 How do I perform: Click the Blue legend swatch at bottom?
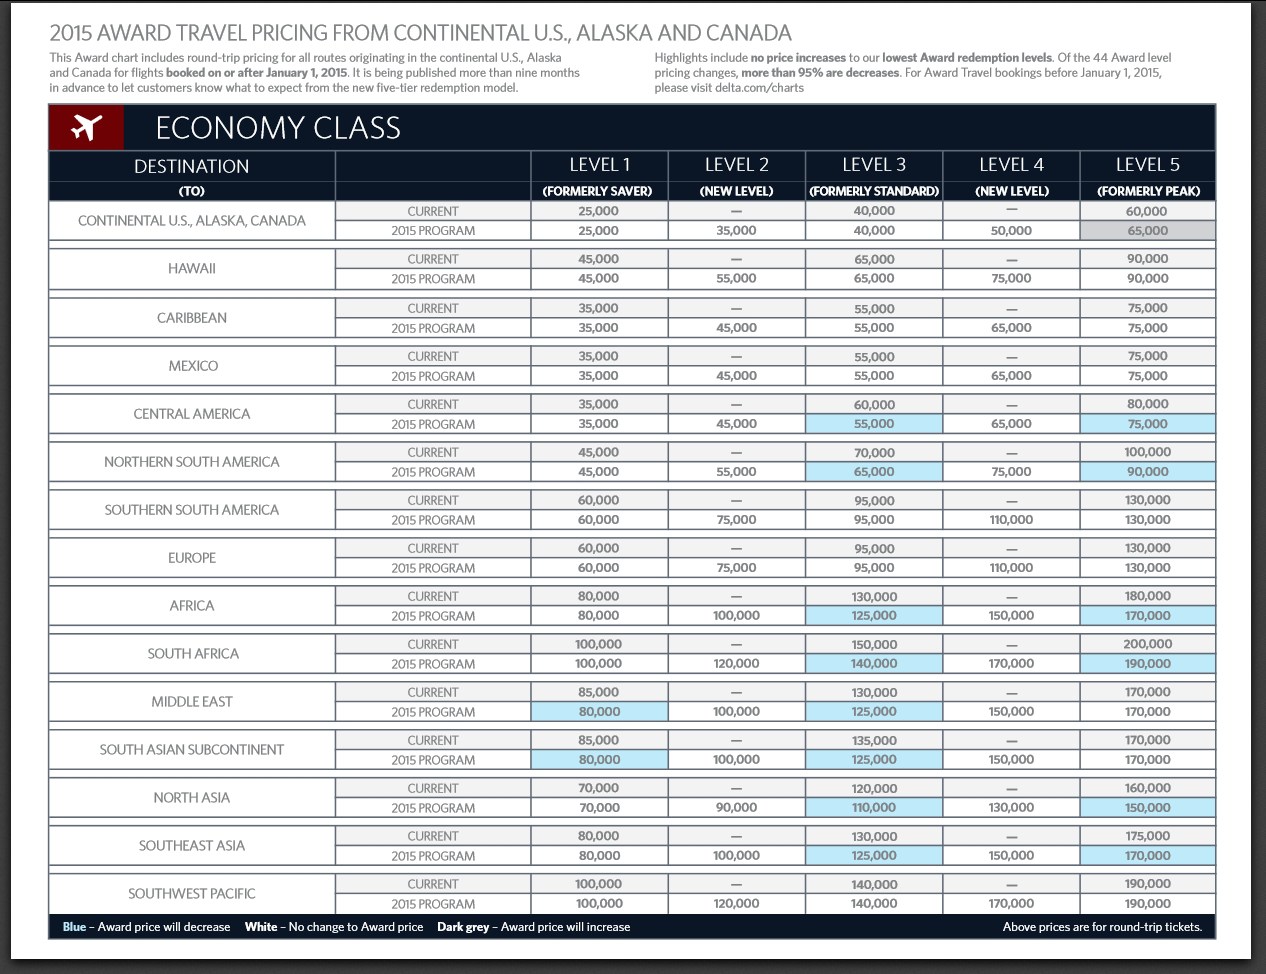pos(70,927)
